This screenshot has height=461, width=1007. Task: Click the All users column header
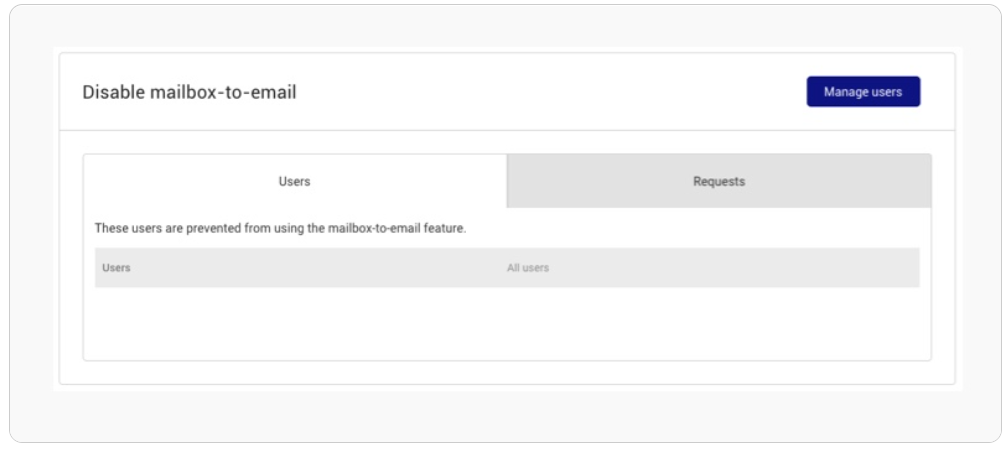click(528, 268)
